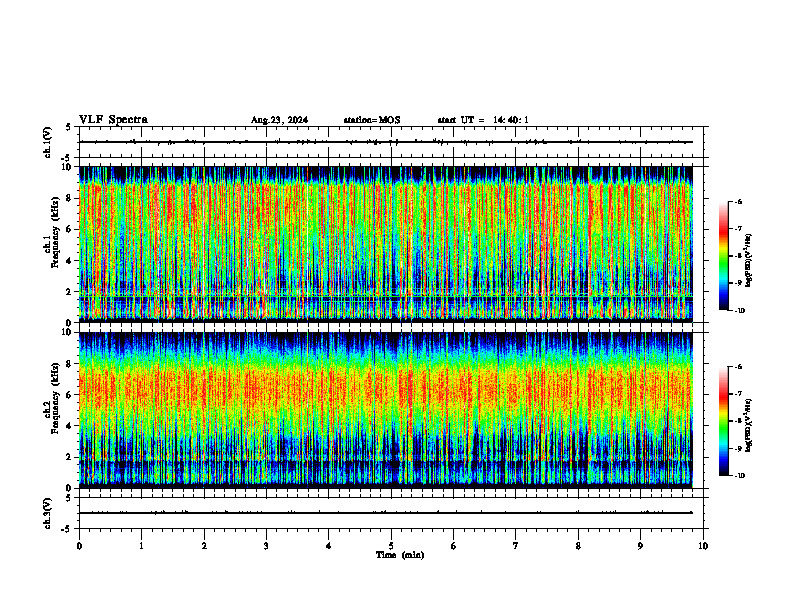This screenshot has height=612, width=792.
Task: Click inside the ch.1 spectrogram panel
Action: (x=386, y=244)
